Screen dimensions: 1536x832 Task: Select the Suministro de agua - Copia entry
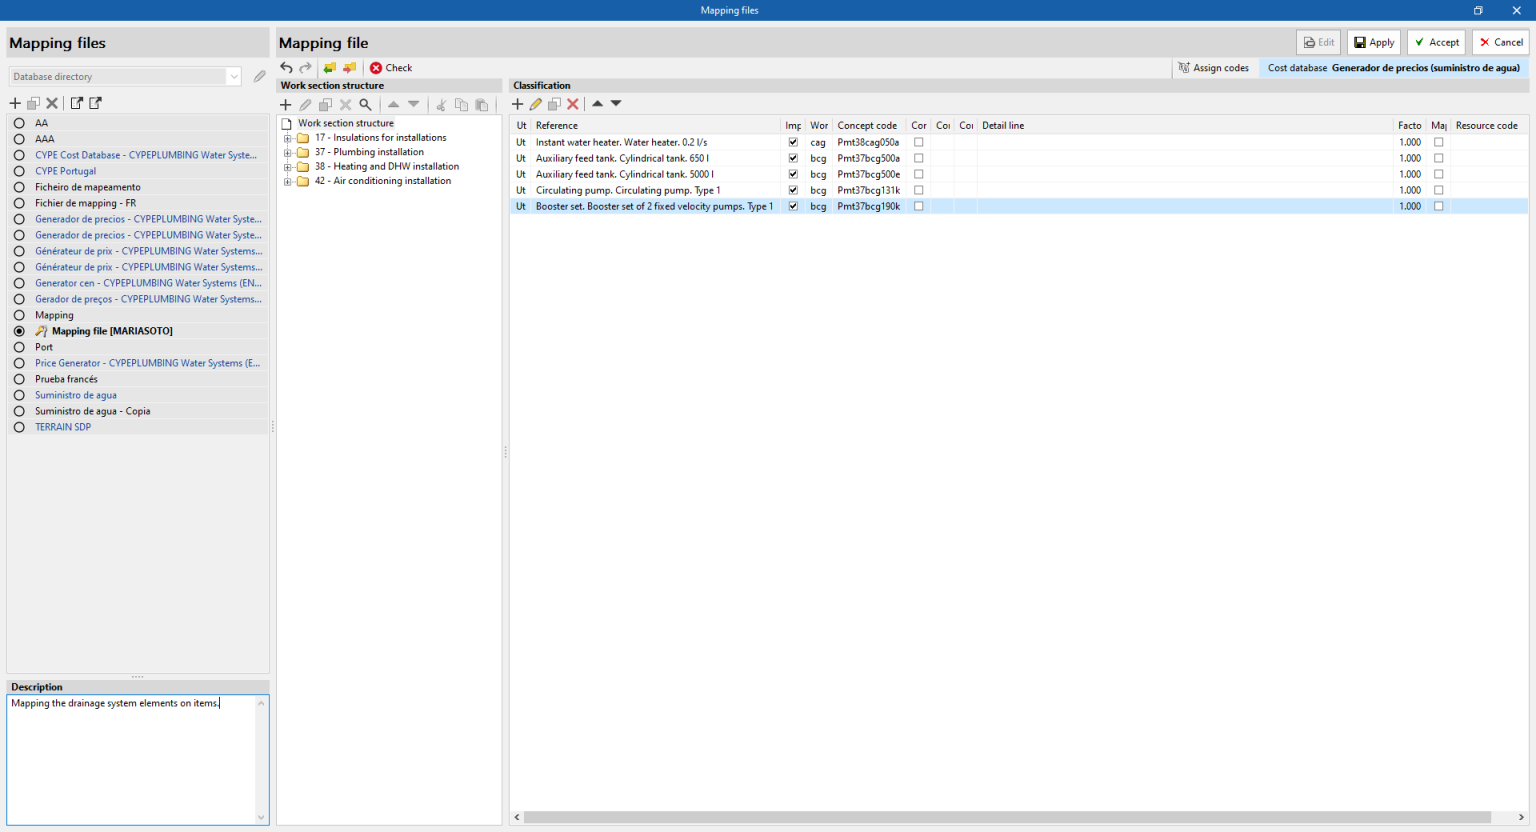[139, 411]
